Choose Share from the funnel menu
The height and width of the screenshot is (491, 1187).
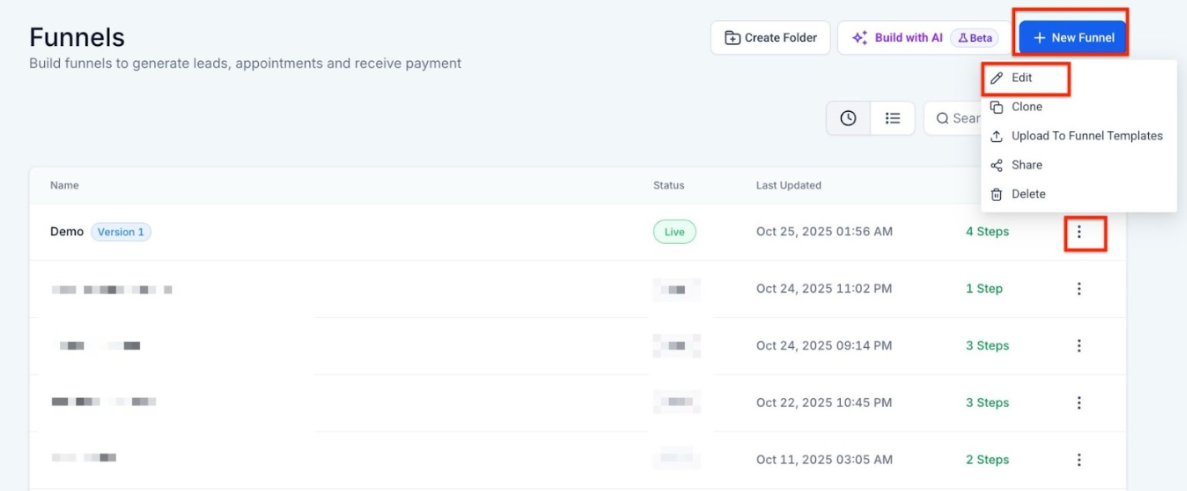click(x=1026, y=165)
